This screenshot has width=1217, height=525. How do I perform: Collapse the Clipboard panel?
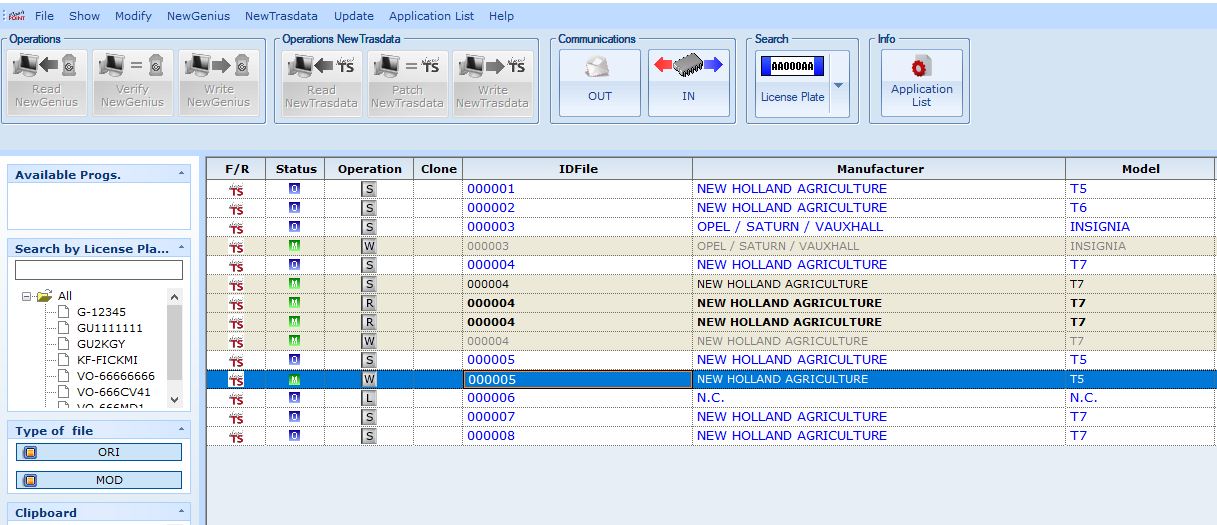coord(181,512)
